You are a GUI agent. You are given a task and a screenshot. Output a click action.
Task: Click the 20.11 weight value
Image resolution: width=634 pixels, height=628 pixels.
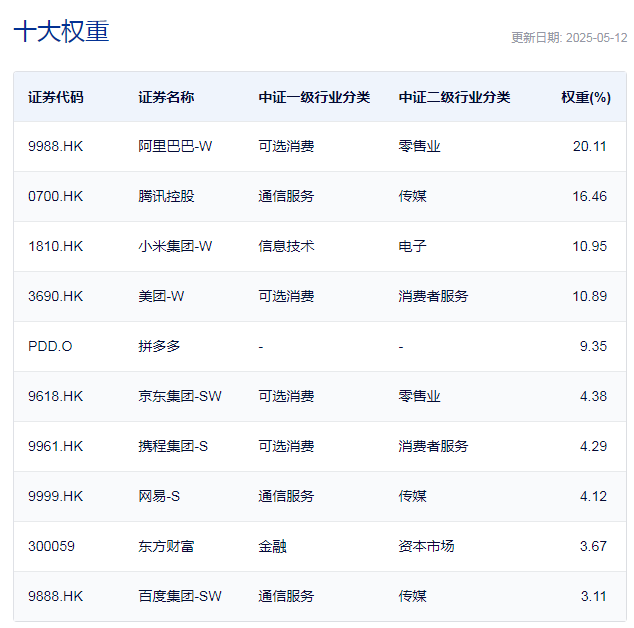click(x=589, y=146)
